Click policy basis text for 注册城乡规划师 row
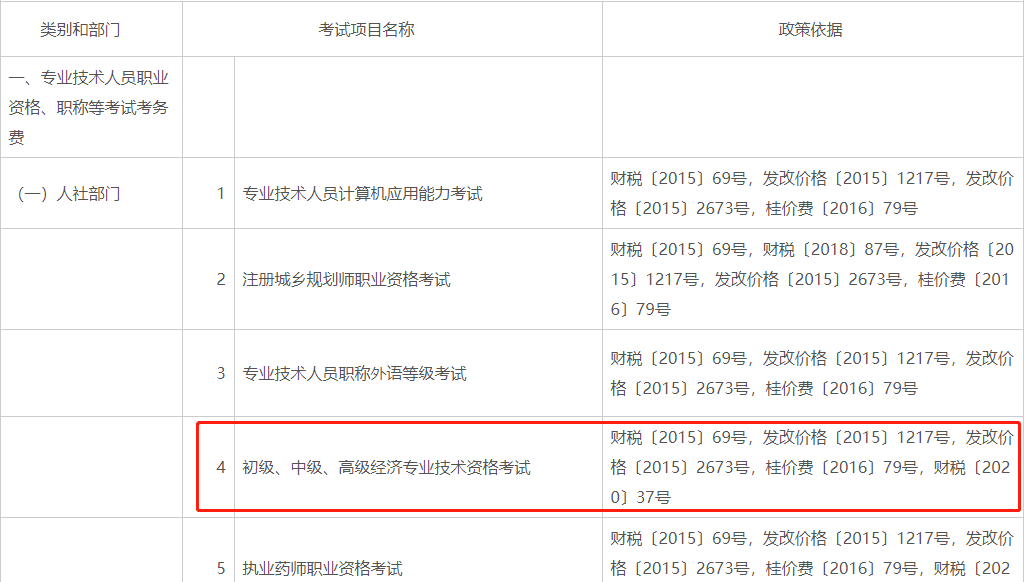 click(x=811, y=280)
